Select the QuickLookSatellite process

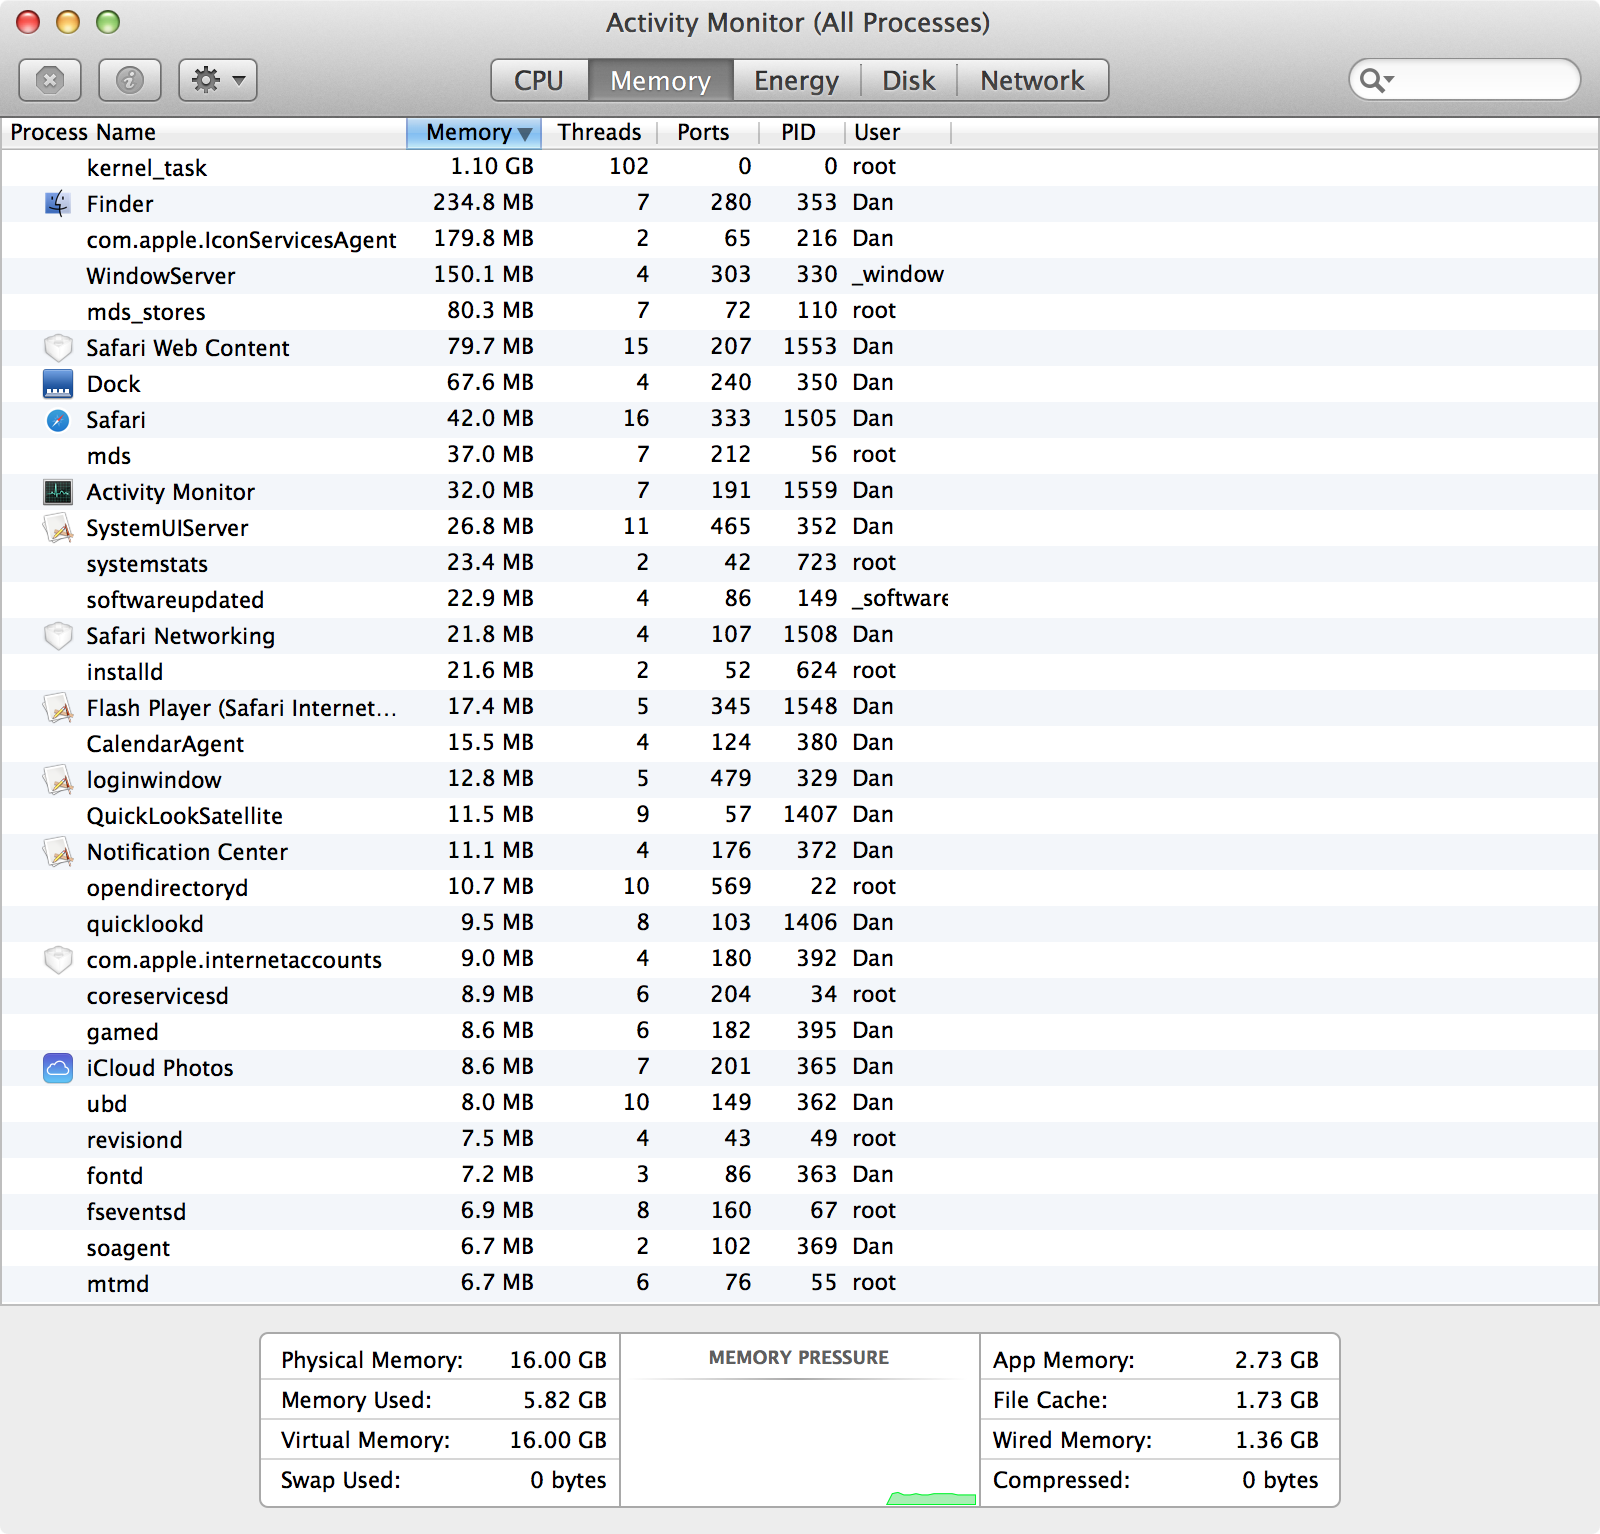(x=800, y=816)
